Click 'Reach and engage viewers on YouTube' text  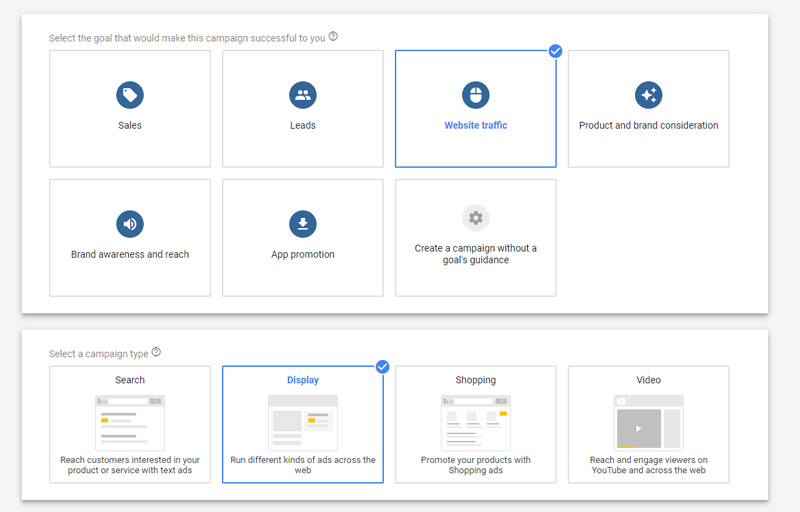648,465
